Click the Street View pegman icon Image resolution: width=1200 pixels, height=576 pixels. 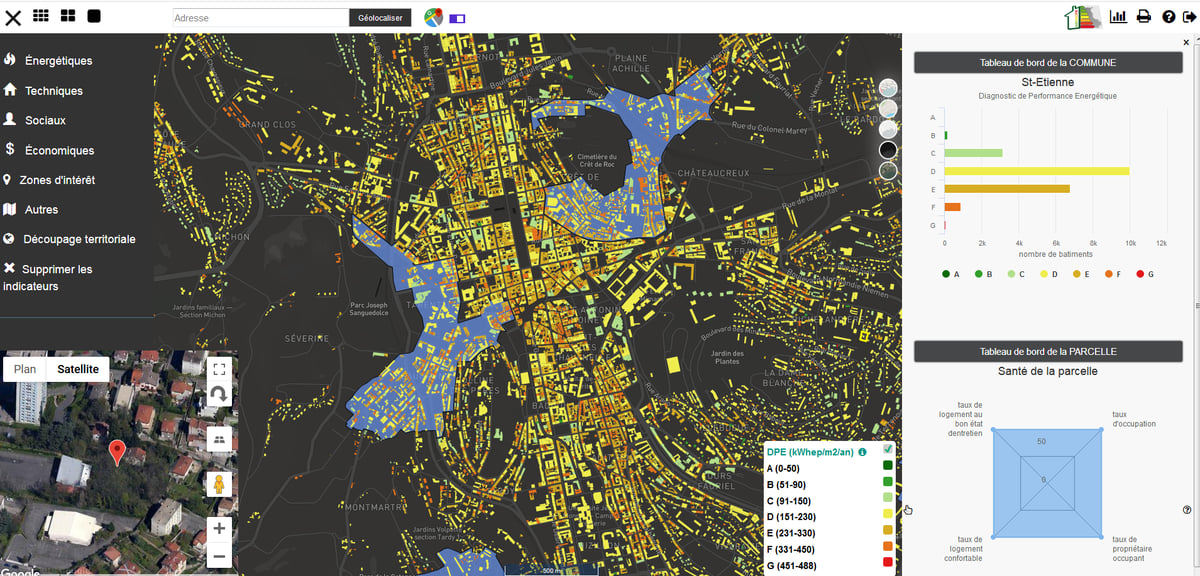click(x=219, y=485)
